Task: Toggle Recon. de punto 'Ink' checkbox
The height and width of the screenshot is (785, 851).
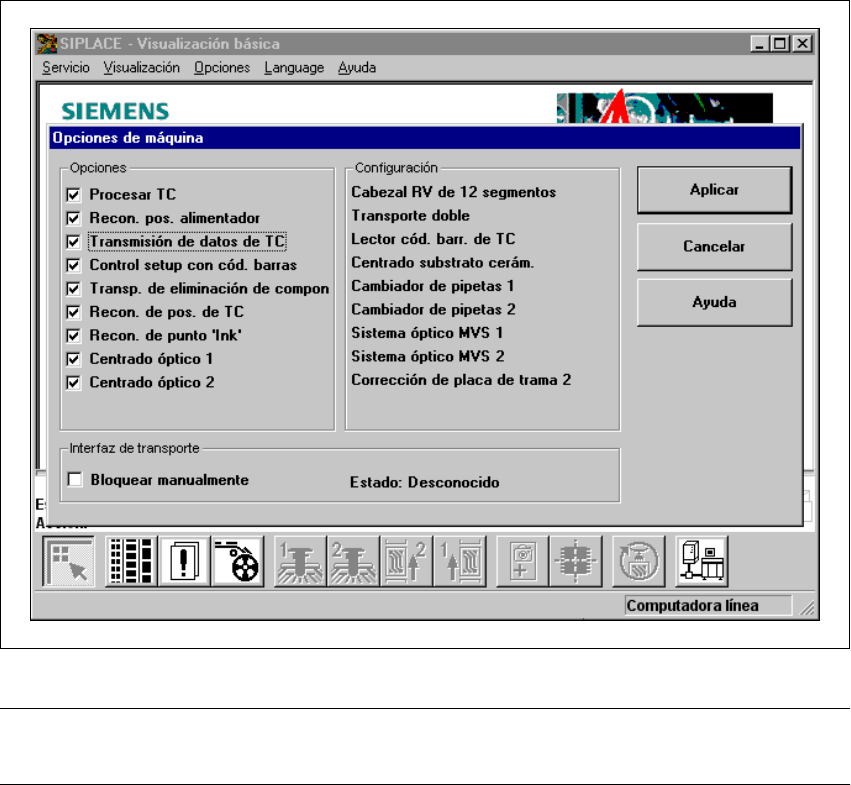Action: click(73, 335)
